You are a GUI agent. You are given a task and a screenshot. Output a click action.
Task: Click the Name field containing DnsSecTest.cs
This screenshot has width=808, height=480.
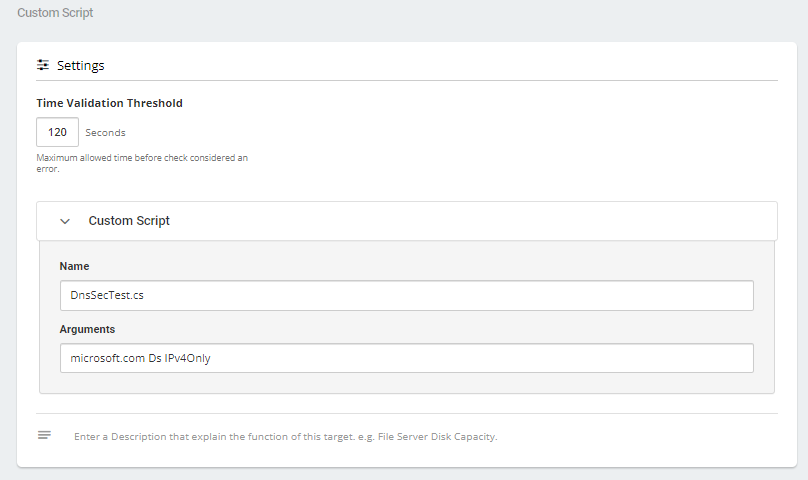406,296
